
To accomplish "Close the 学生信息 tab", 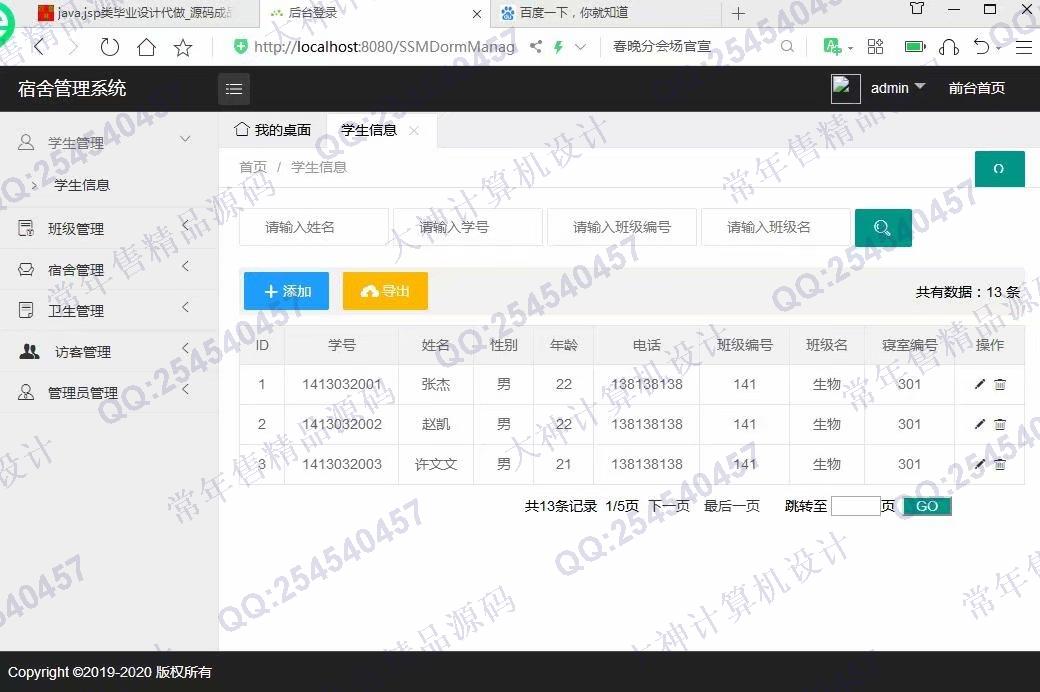I will [414, 131].
